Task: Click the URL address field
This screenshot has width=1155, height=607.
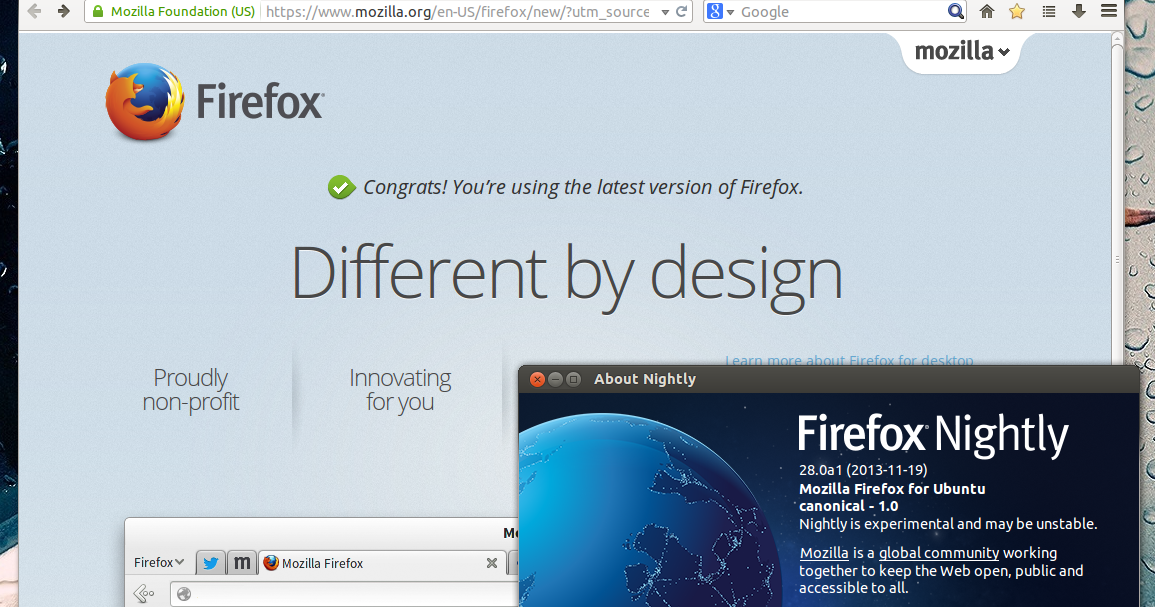Action: tap(457, 12)
